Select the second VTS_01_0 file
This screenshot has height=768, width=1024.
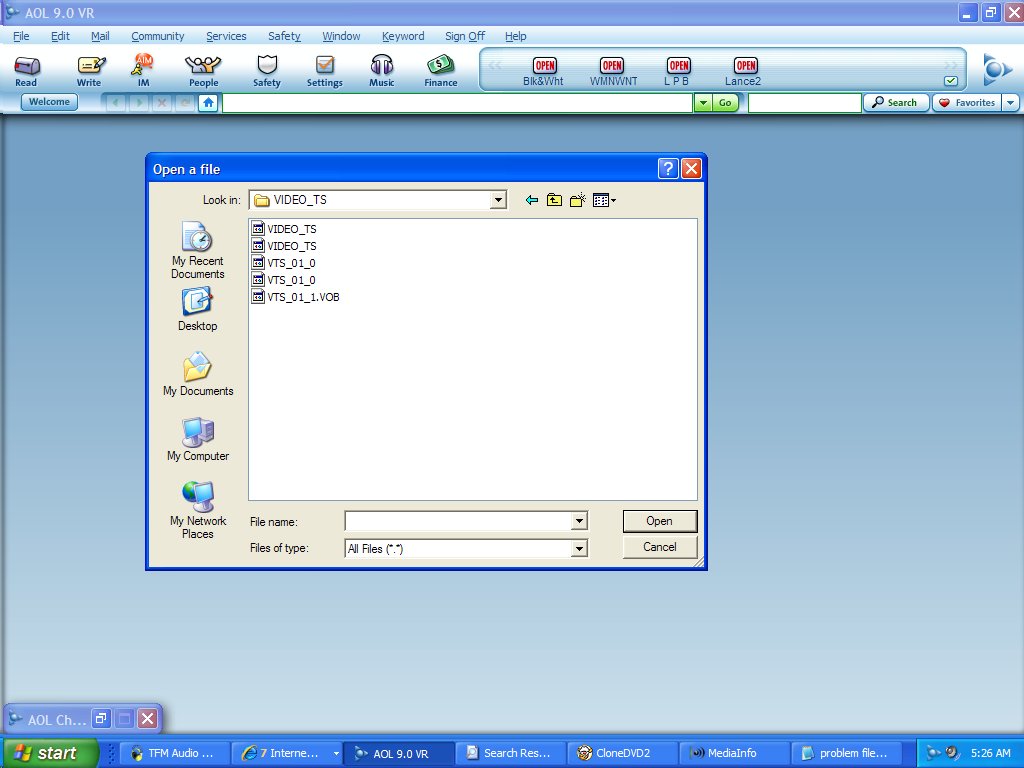click(283, 280)
